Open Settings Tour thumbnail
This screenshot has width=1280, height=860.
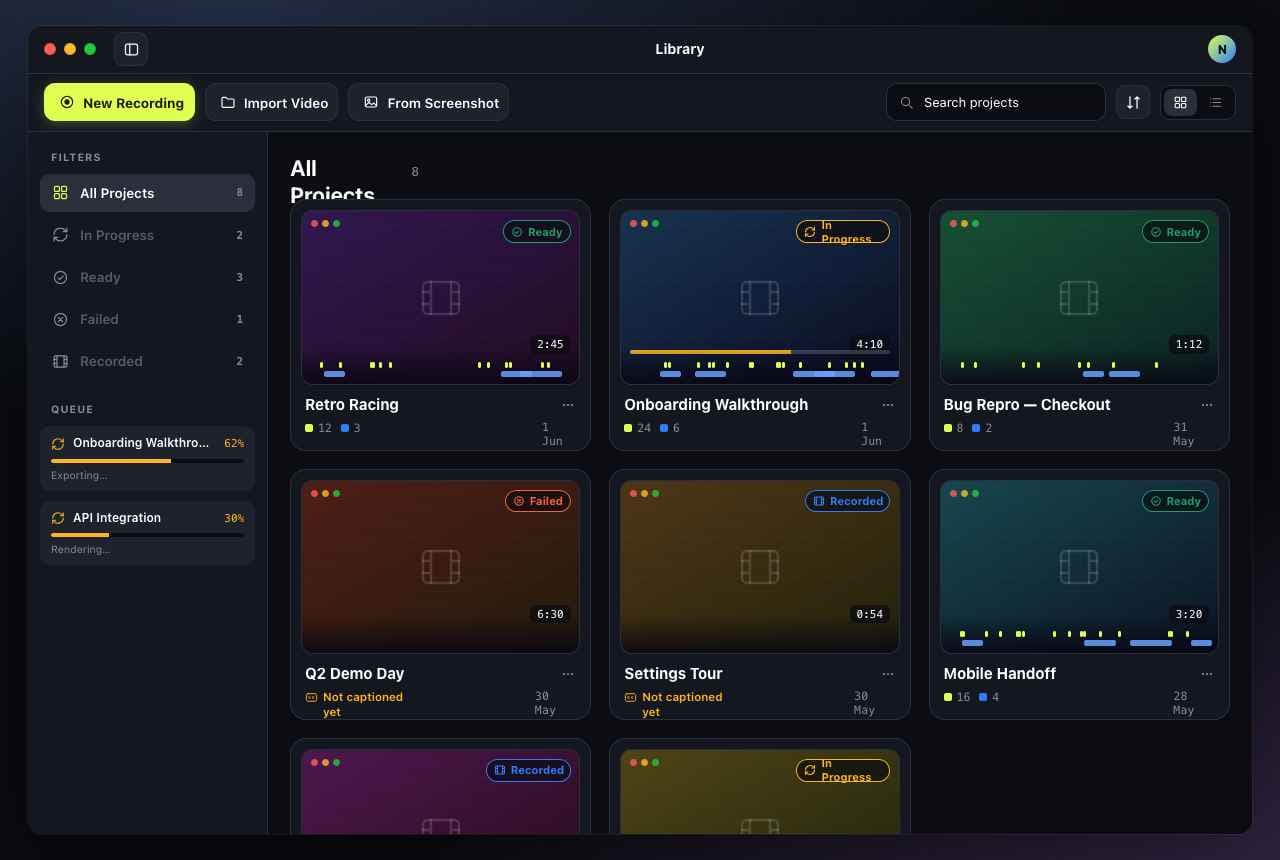coord(759,566)
